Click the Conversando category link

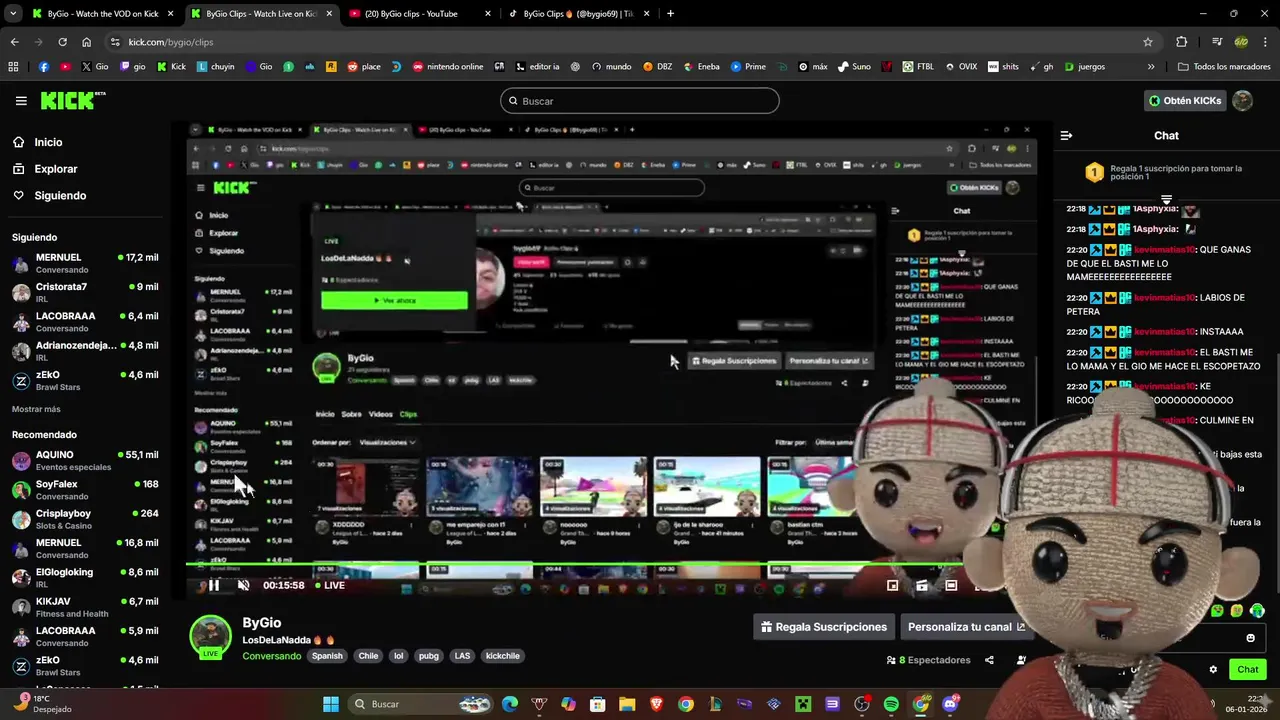[x=271, y=656]
